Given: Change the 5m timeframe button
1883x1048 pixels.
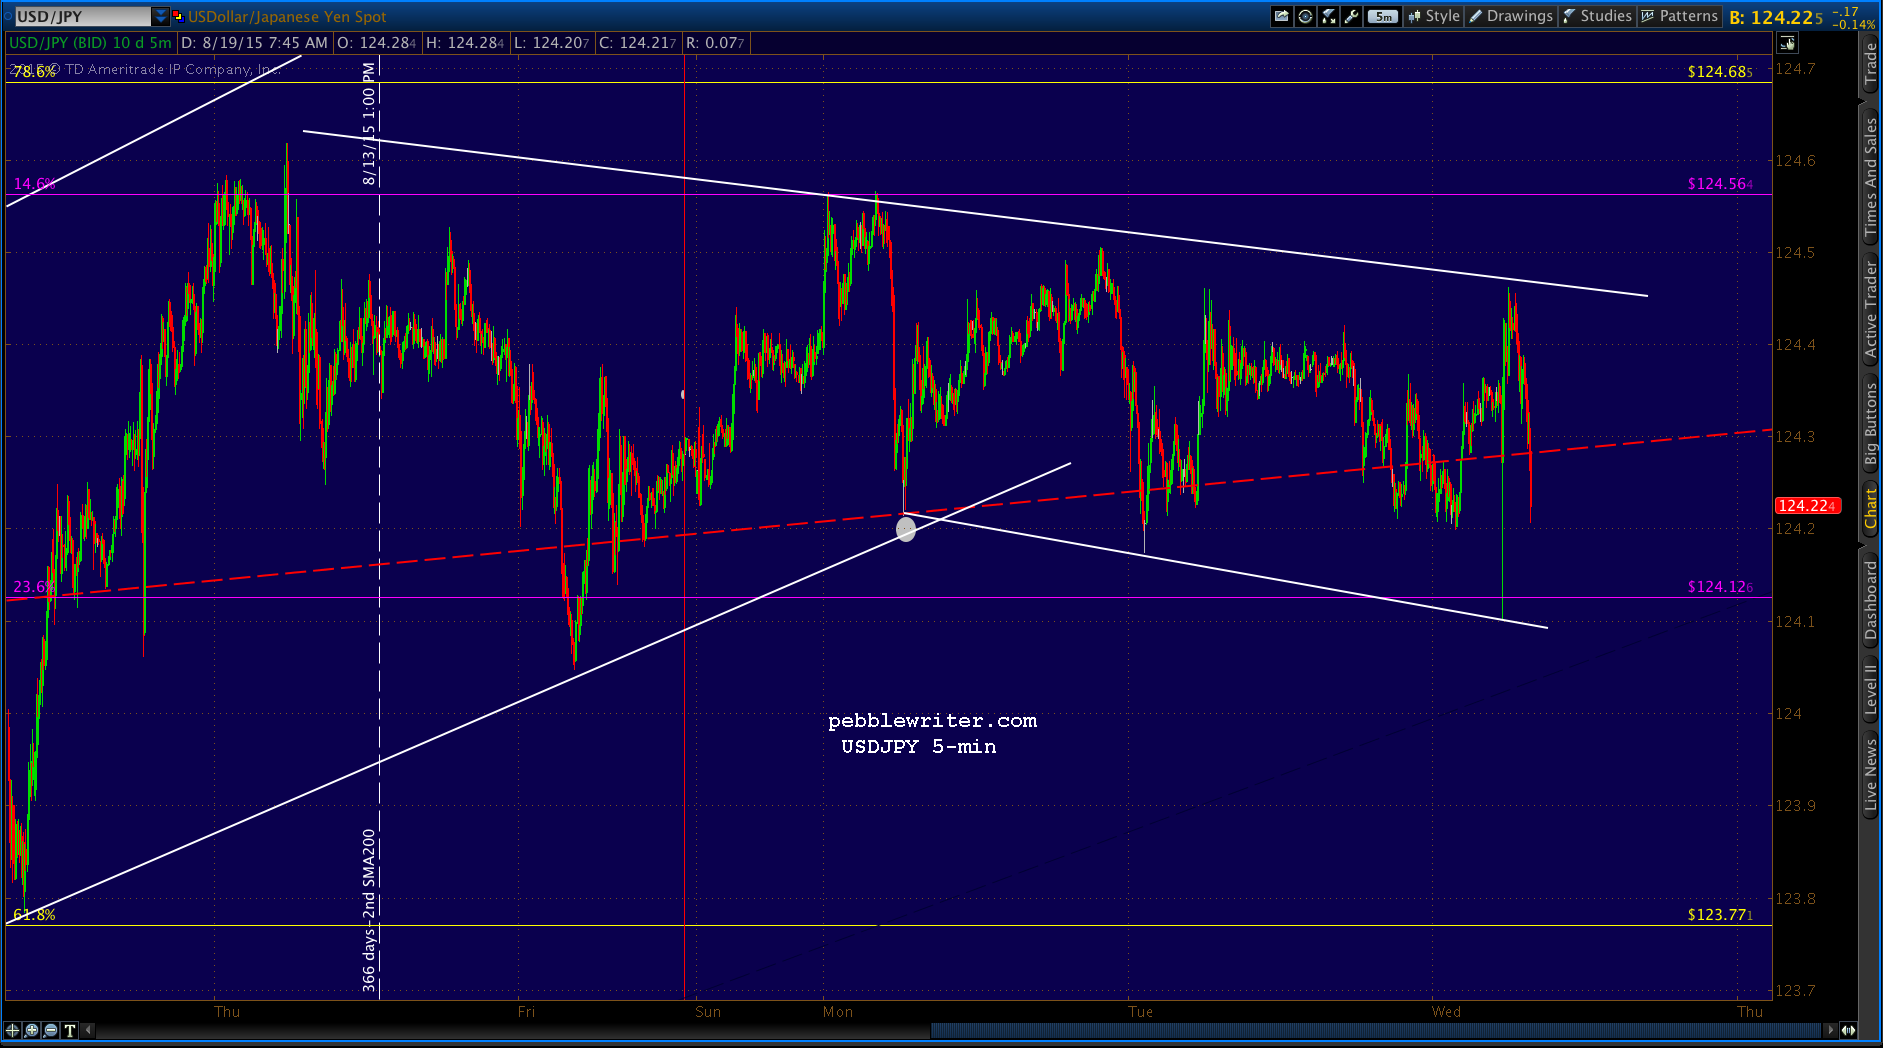Looking at the screenshot, I should (1382, 16).
